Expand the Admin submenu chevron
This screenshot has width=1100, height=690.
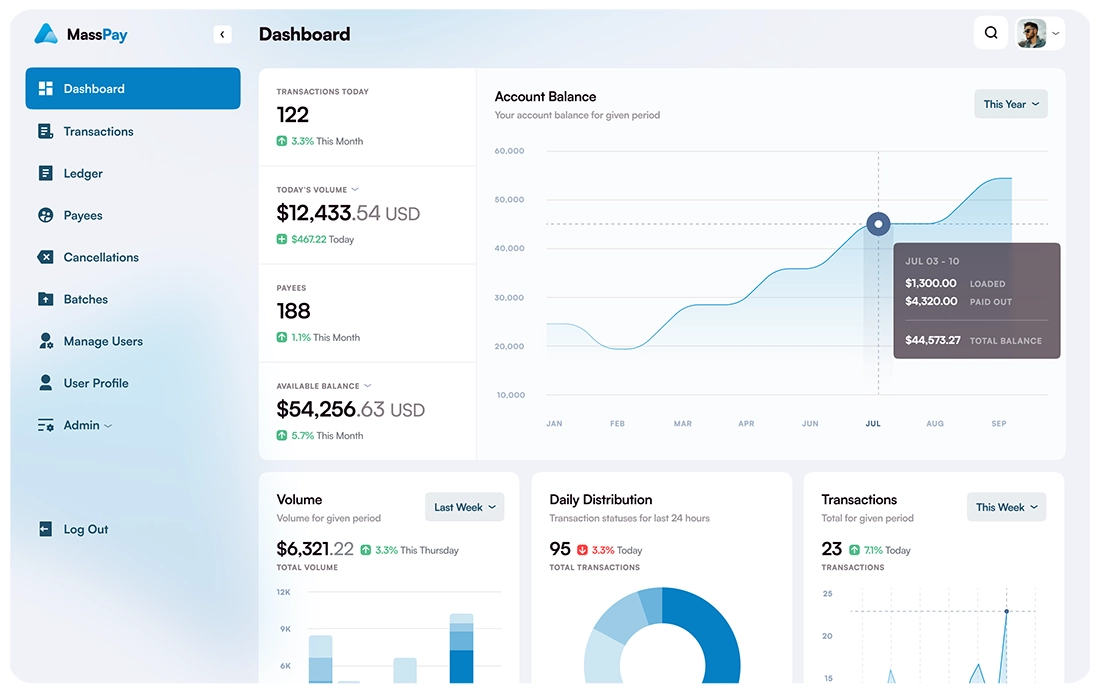click(x=108, y=426)
